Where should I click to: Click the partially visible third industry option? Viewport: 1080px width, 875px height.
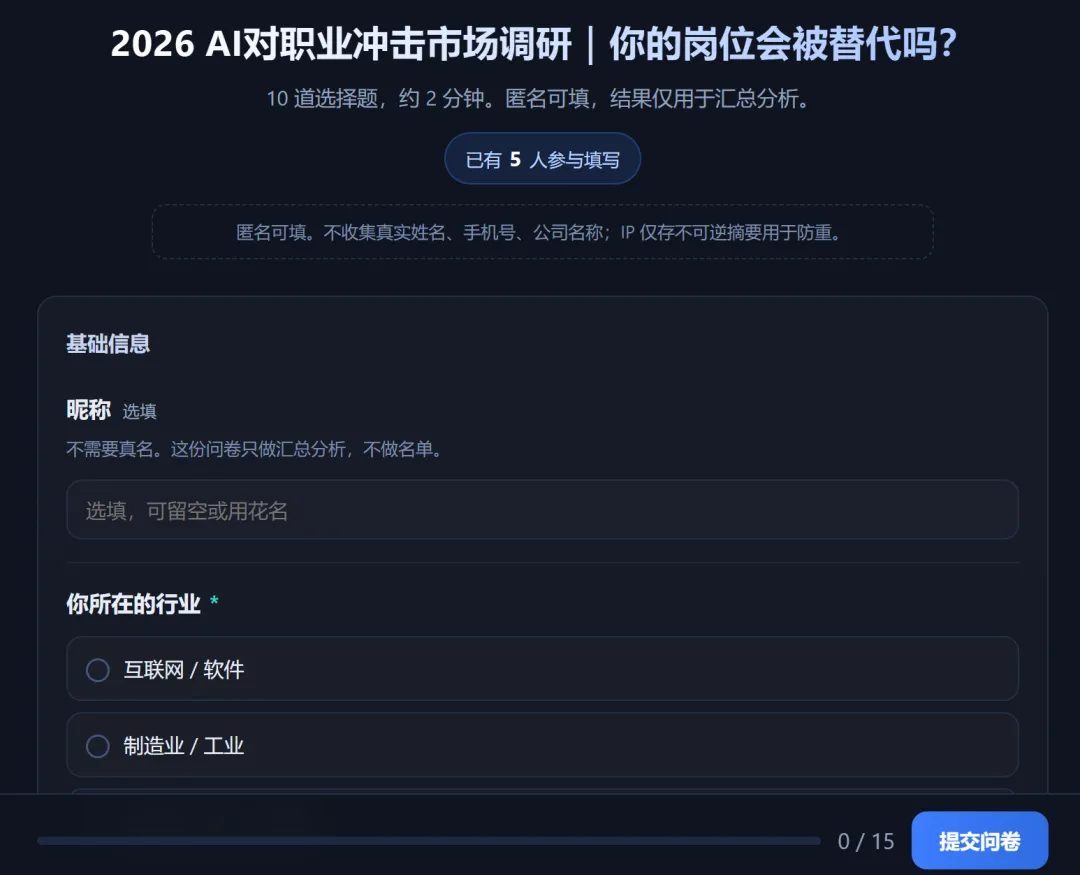pos(542,792)
